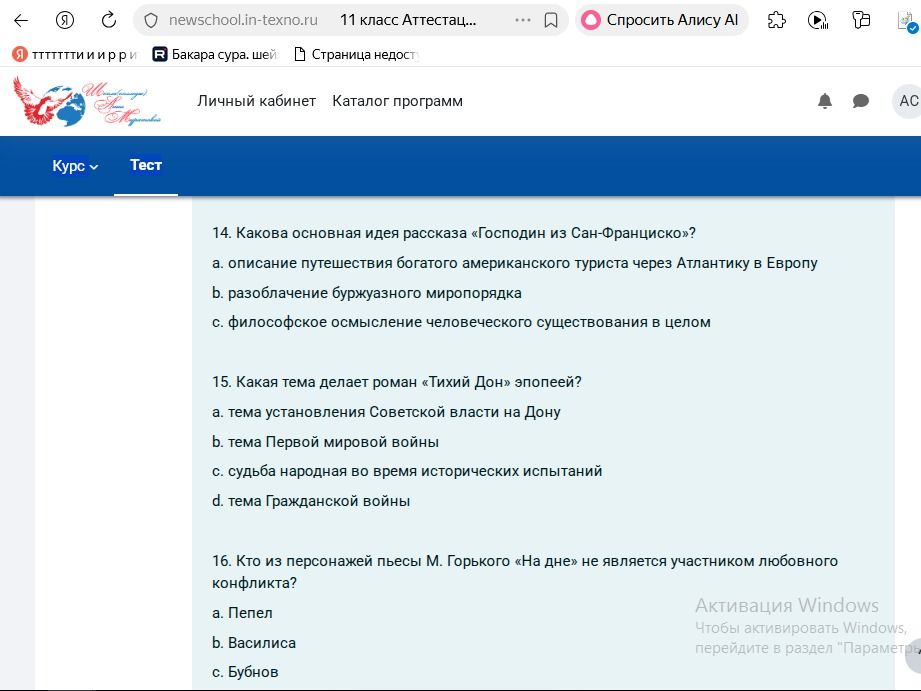Choose answer option c. Бубнов
Screen dimensions: 921x691
click(245, 672)
